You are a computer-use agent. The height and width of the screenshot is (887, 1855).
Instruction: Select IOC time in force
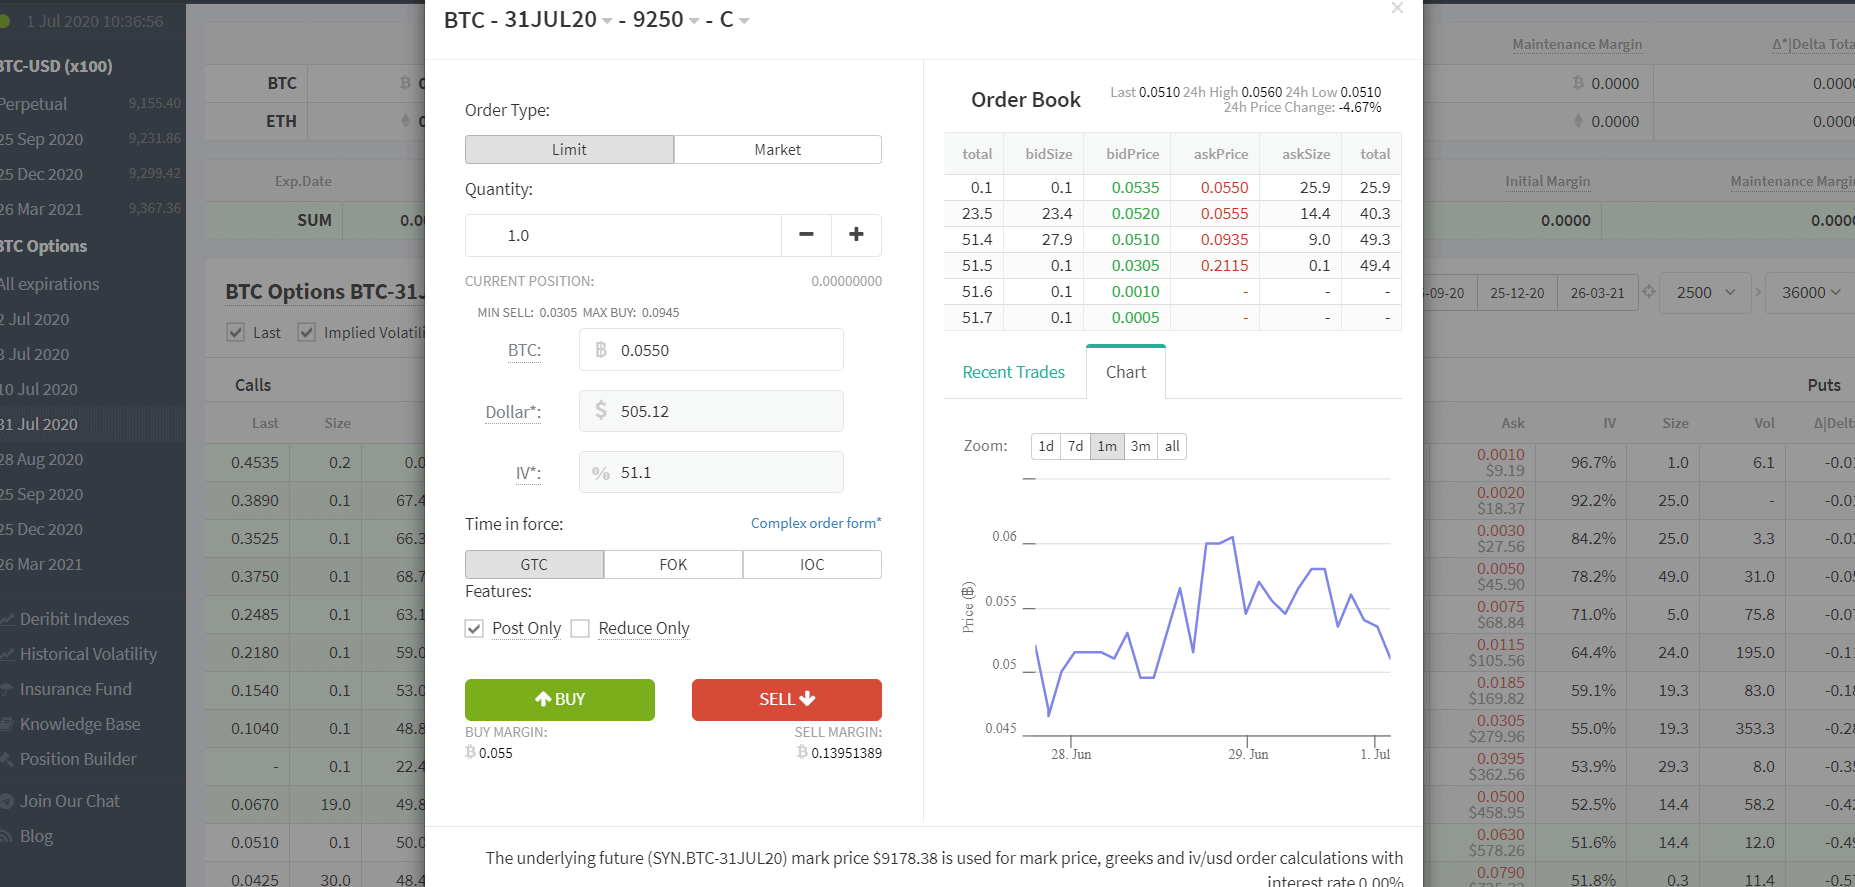pos(811,565)
